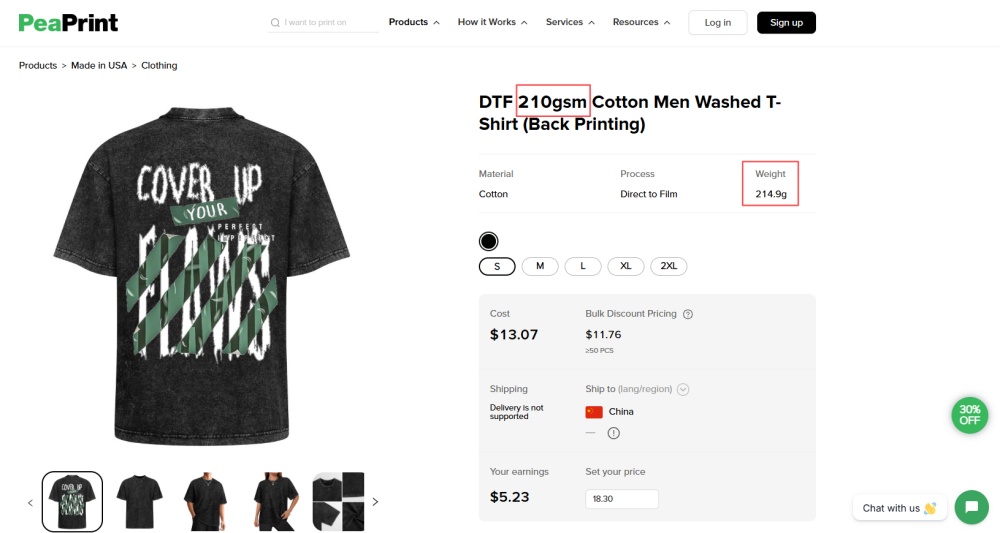Image resolution: width=1000 pixels, height=533 pixels.
Task: Choose the black color swatch
Action: point(488,241)
